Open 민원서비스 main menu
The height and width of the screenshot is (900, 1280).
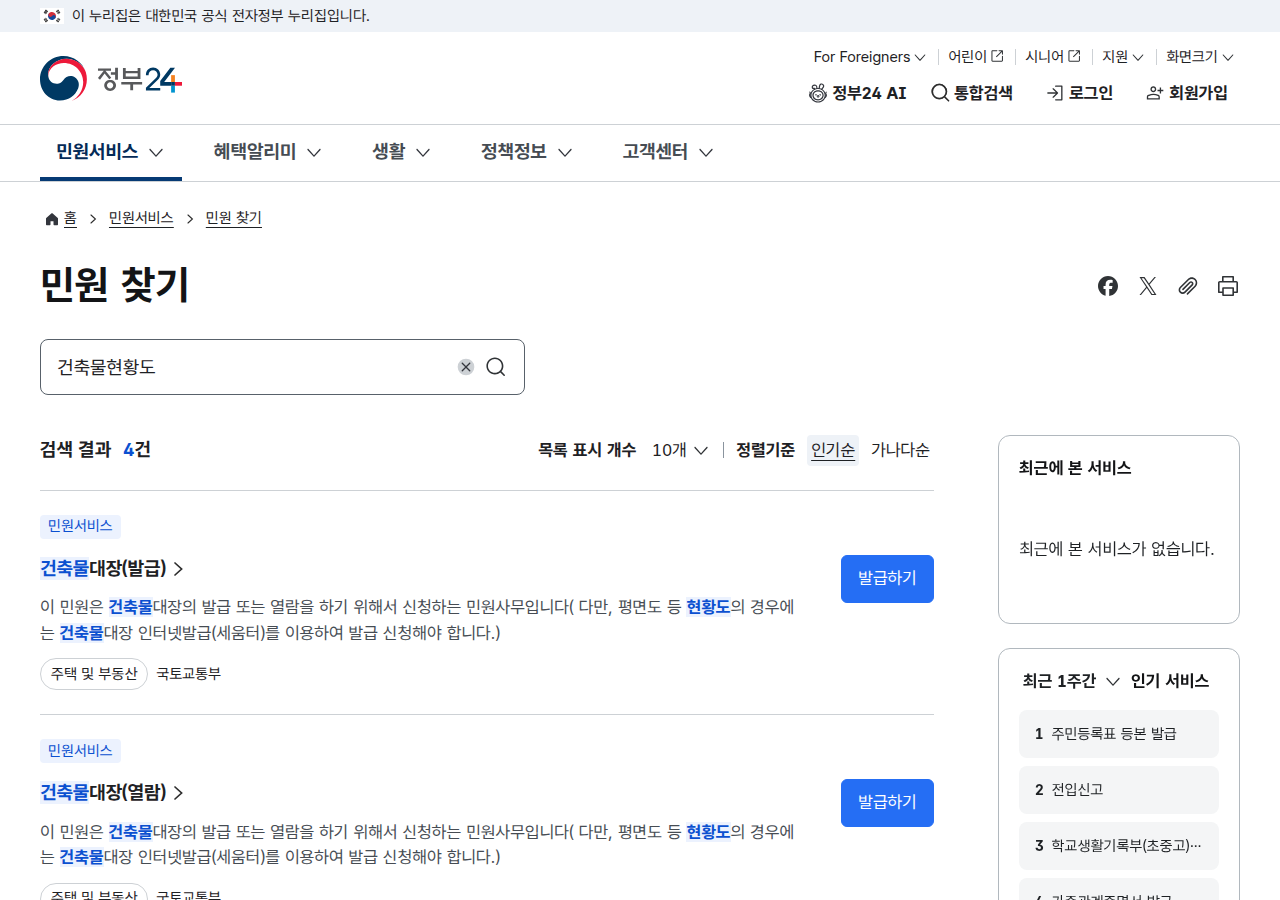tap(110, 152)
